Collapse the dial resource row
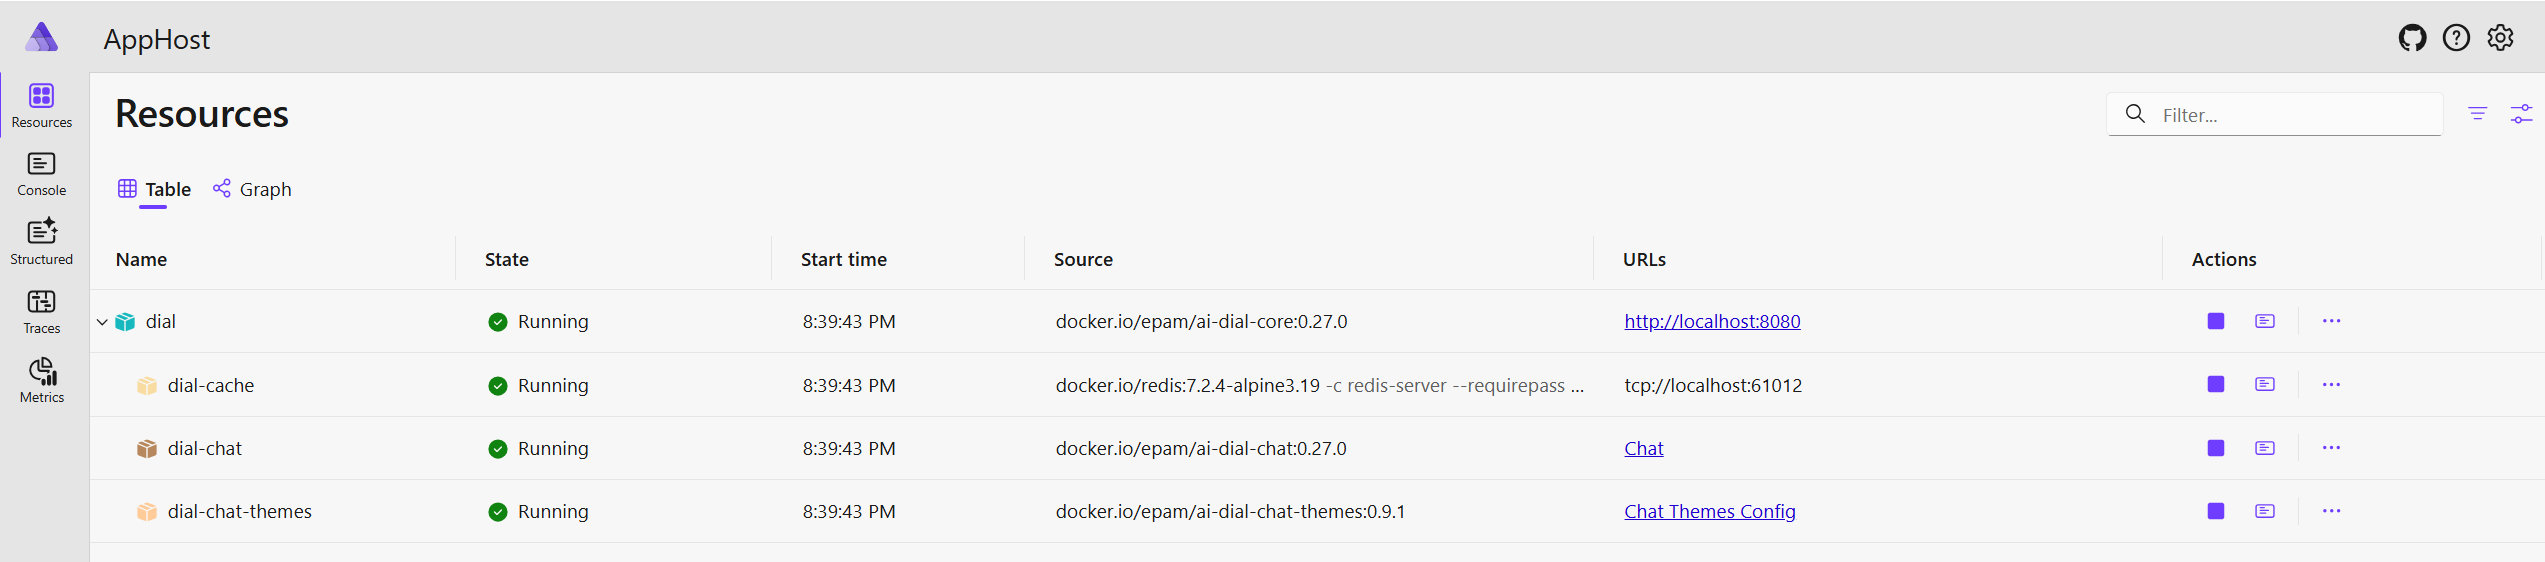Image resolution: width=2545 pixels, height=562 pixels. click(102, 322)
